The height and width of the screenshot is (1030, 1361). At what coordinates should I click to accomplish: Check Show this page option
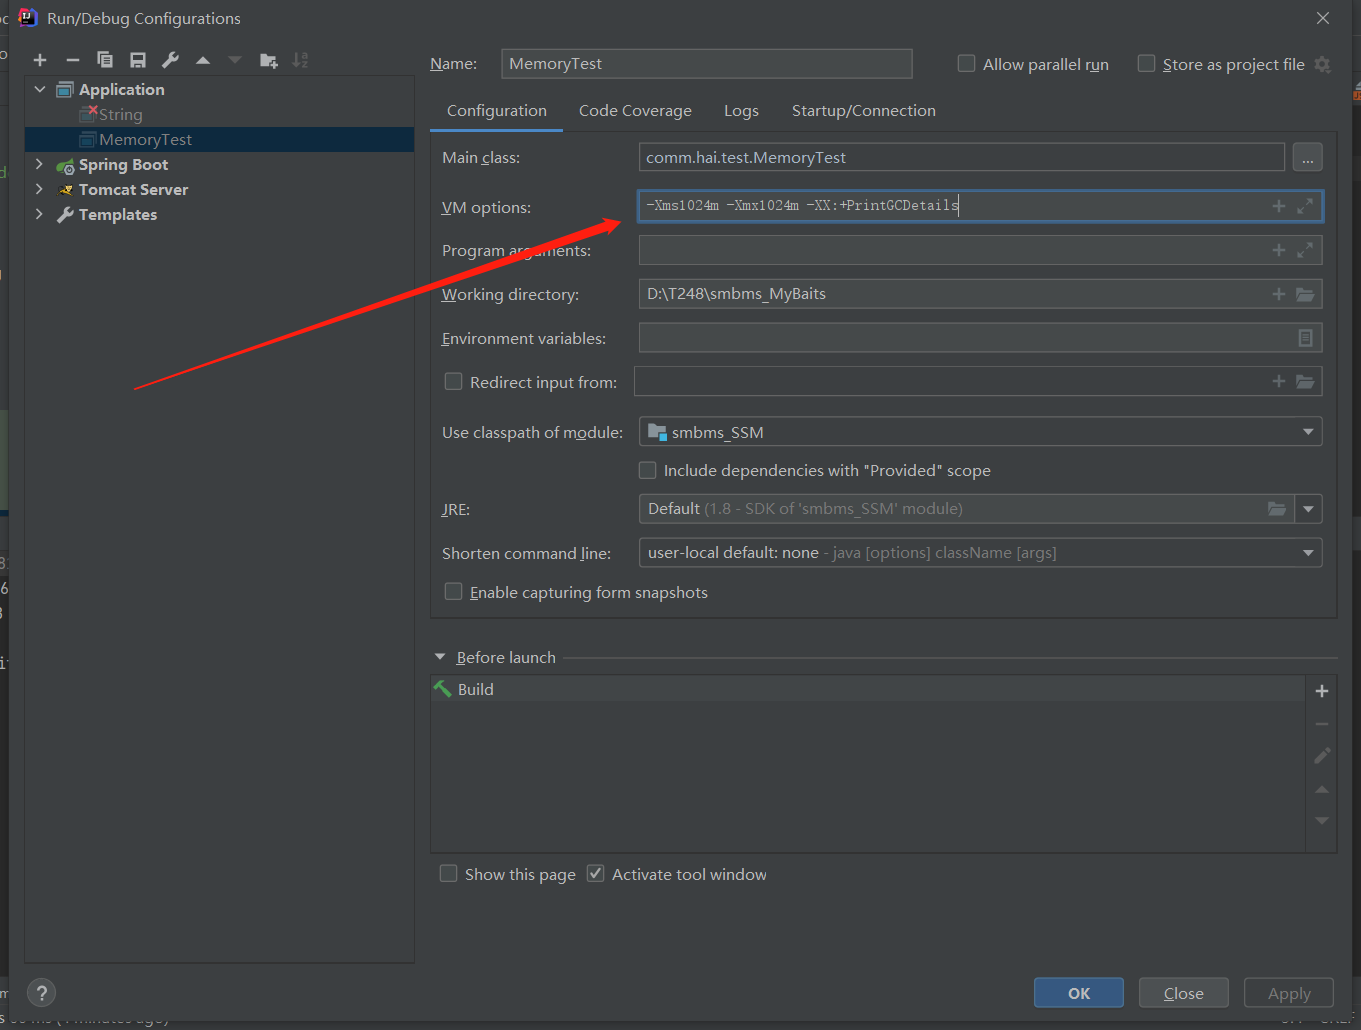(448, 874)
